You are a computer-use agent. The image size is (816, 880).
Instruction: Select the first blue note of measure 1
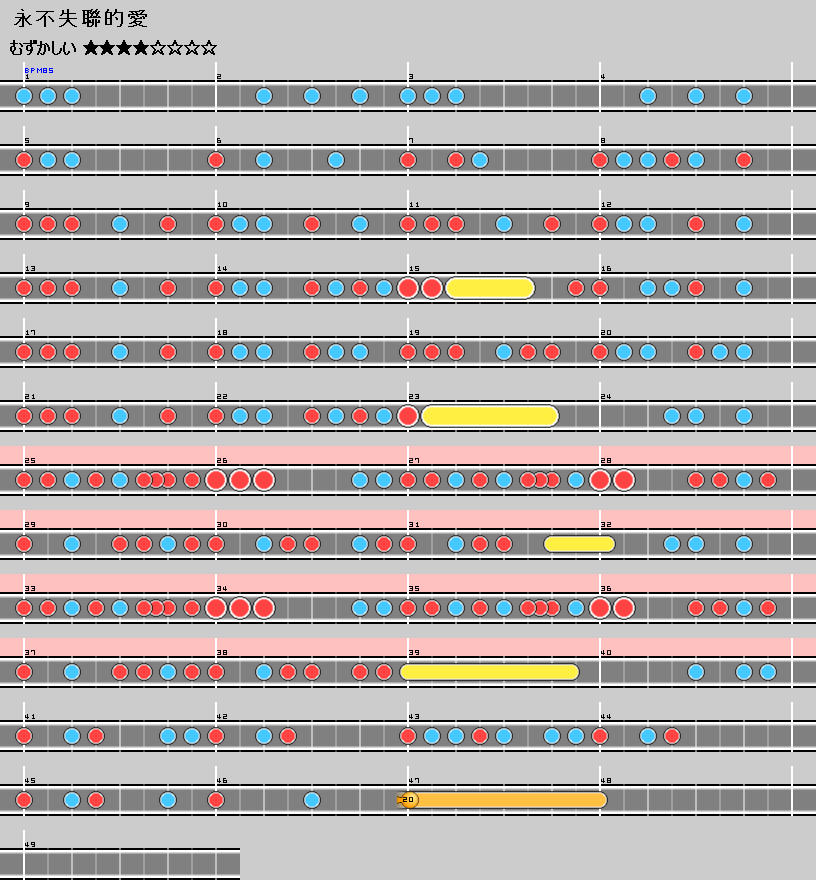coord(24,96)
